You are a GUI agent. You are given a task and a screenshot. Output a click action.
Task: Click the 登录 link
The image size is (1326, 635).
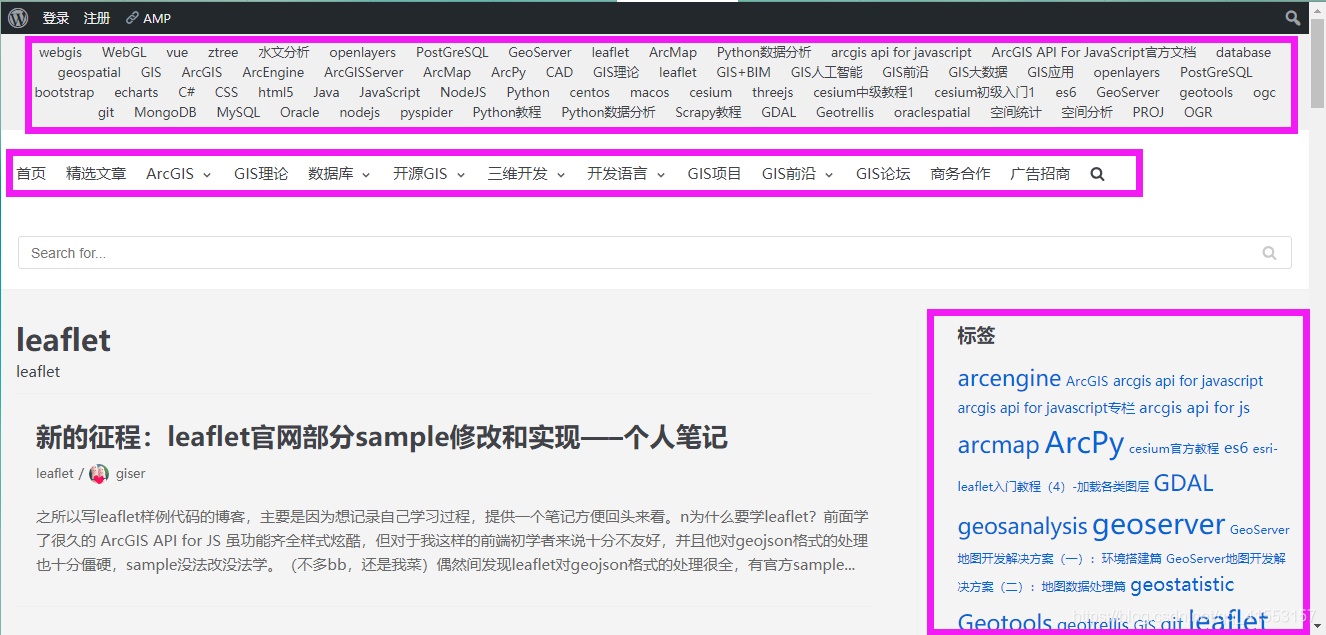point(56,17)
